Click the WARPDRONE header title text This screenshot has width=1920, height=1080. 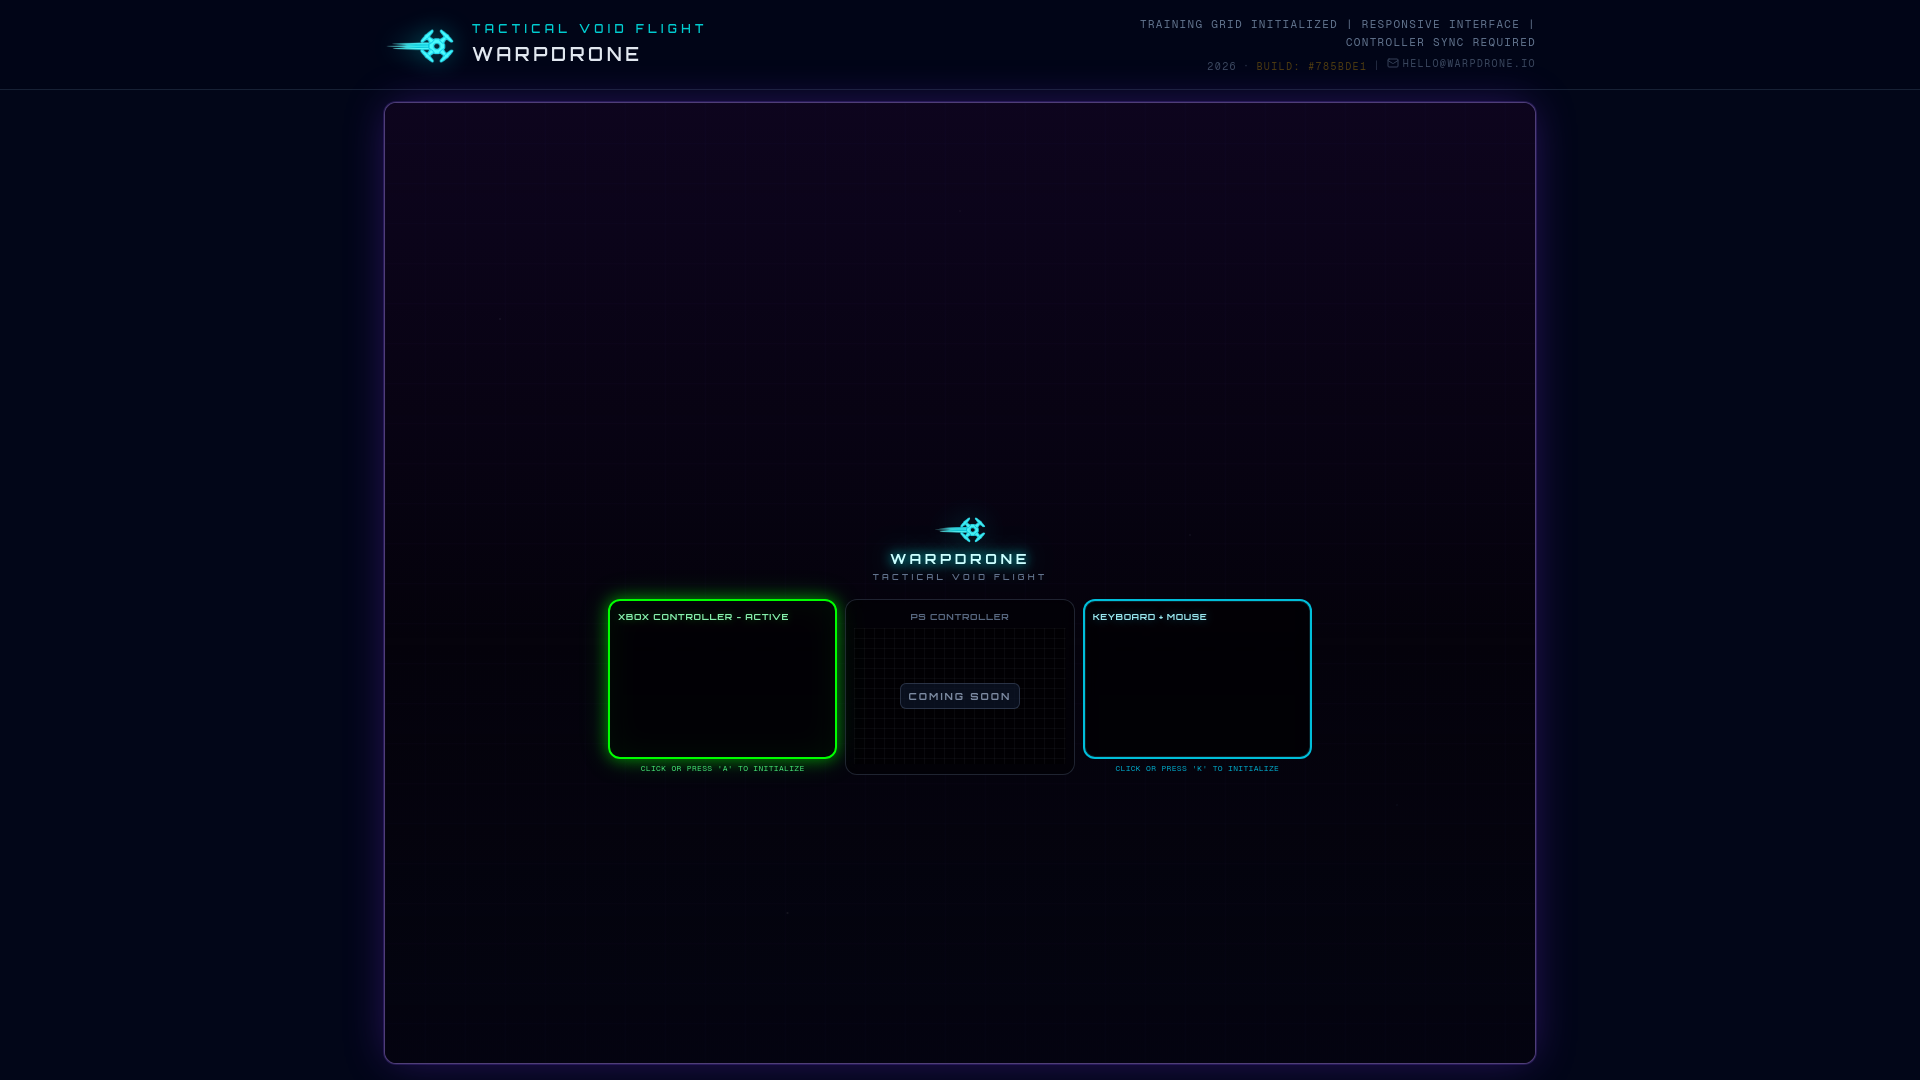(556, 54)
